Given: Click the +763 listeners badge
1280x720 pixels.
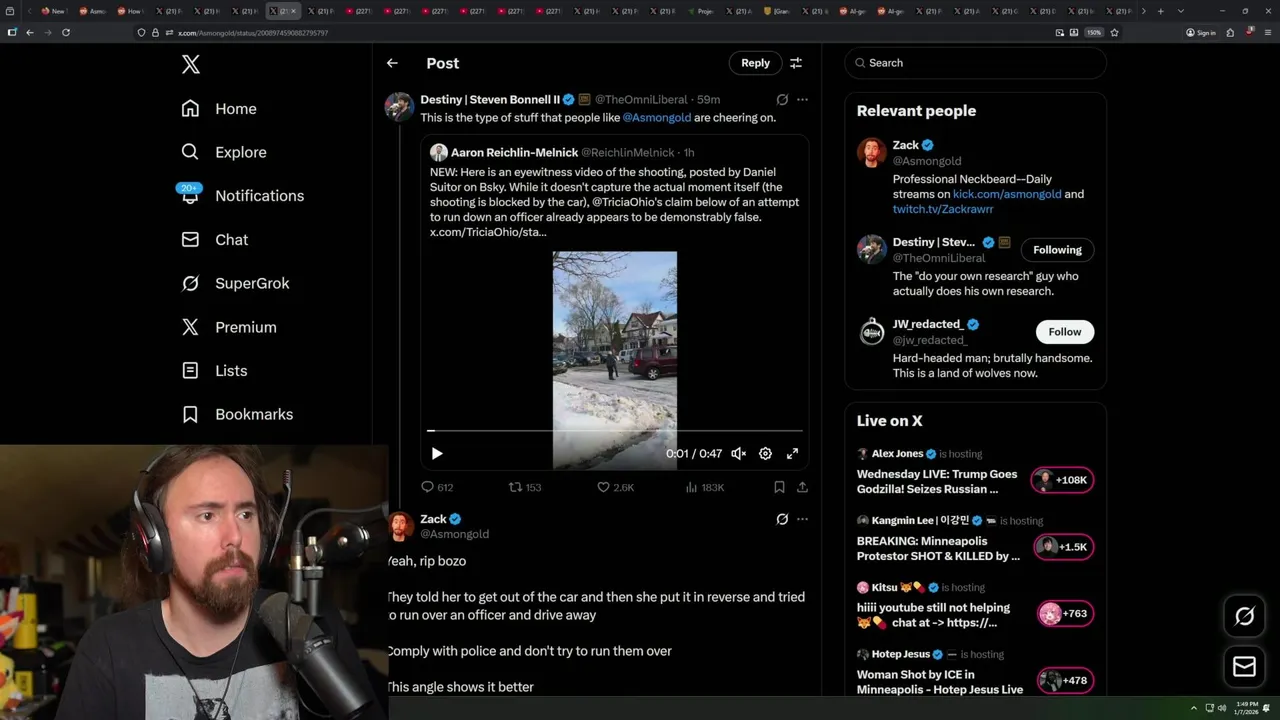Looking at the screenshot, I should (1063, 614).
